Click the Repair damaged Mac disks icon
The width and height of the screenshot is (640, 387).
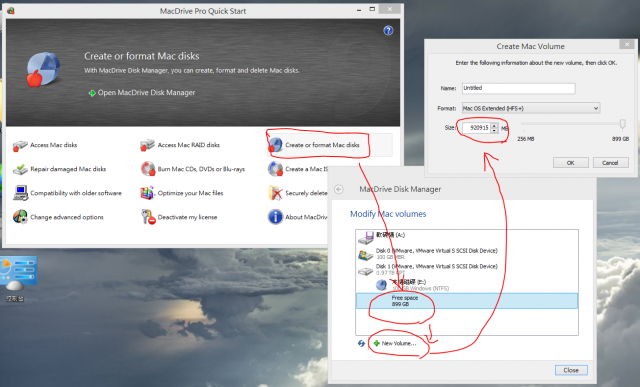click(20, 169)
